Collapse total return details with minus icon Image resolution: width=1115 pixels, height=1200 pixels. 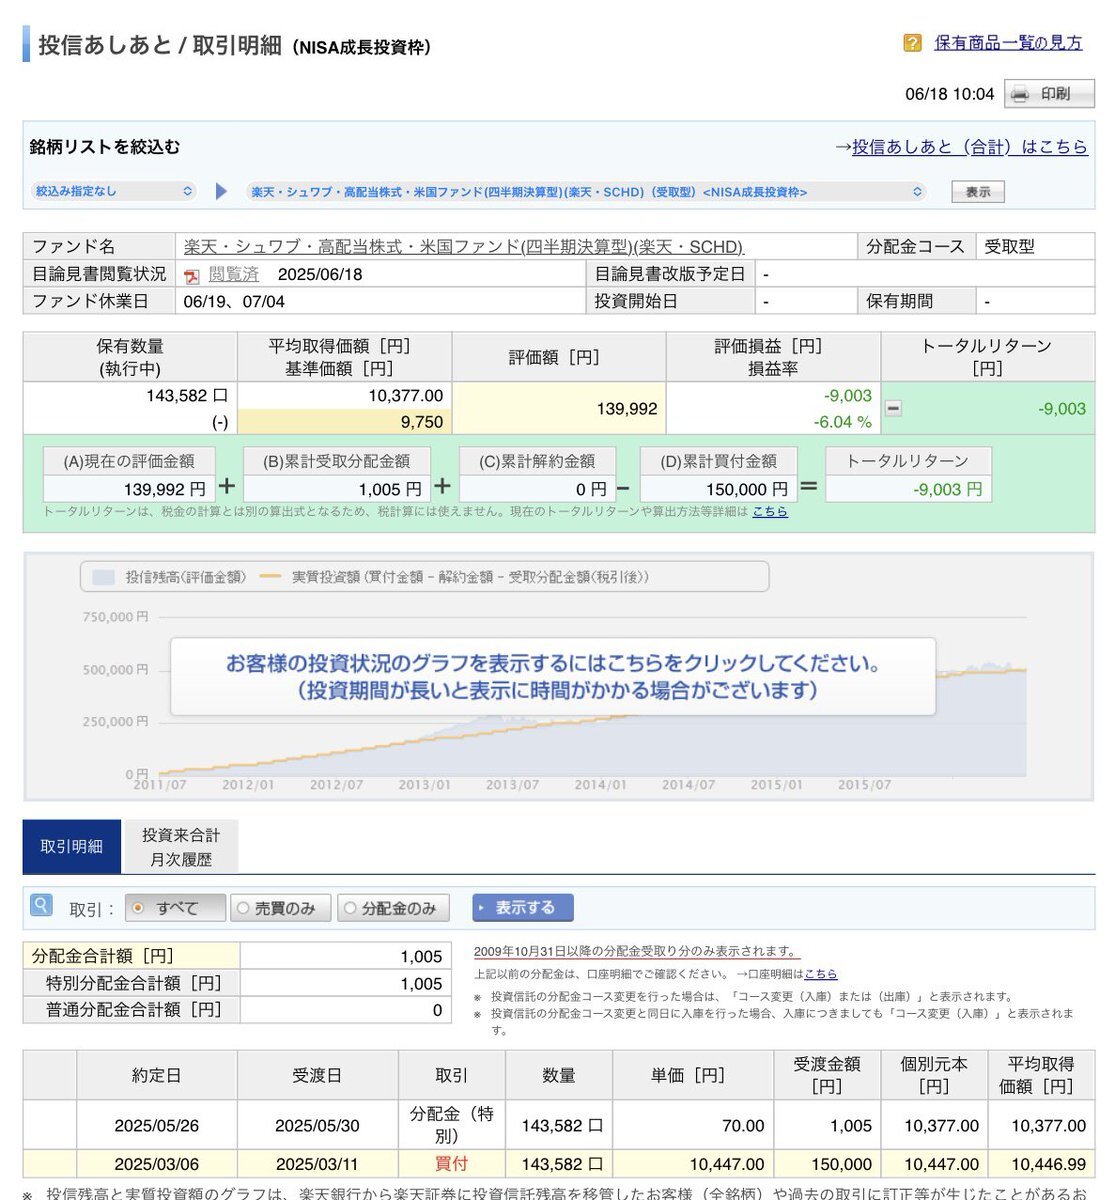click(x=894, y=408)
